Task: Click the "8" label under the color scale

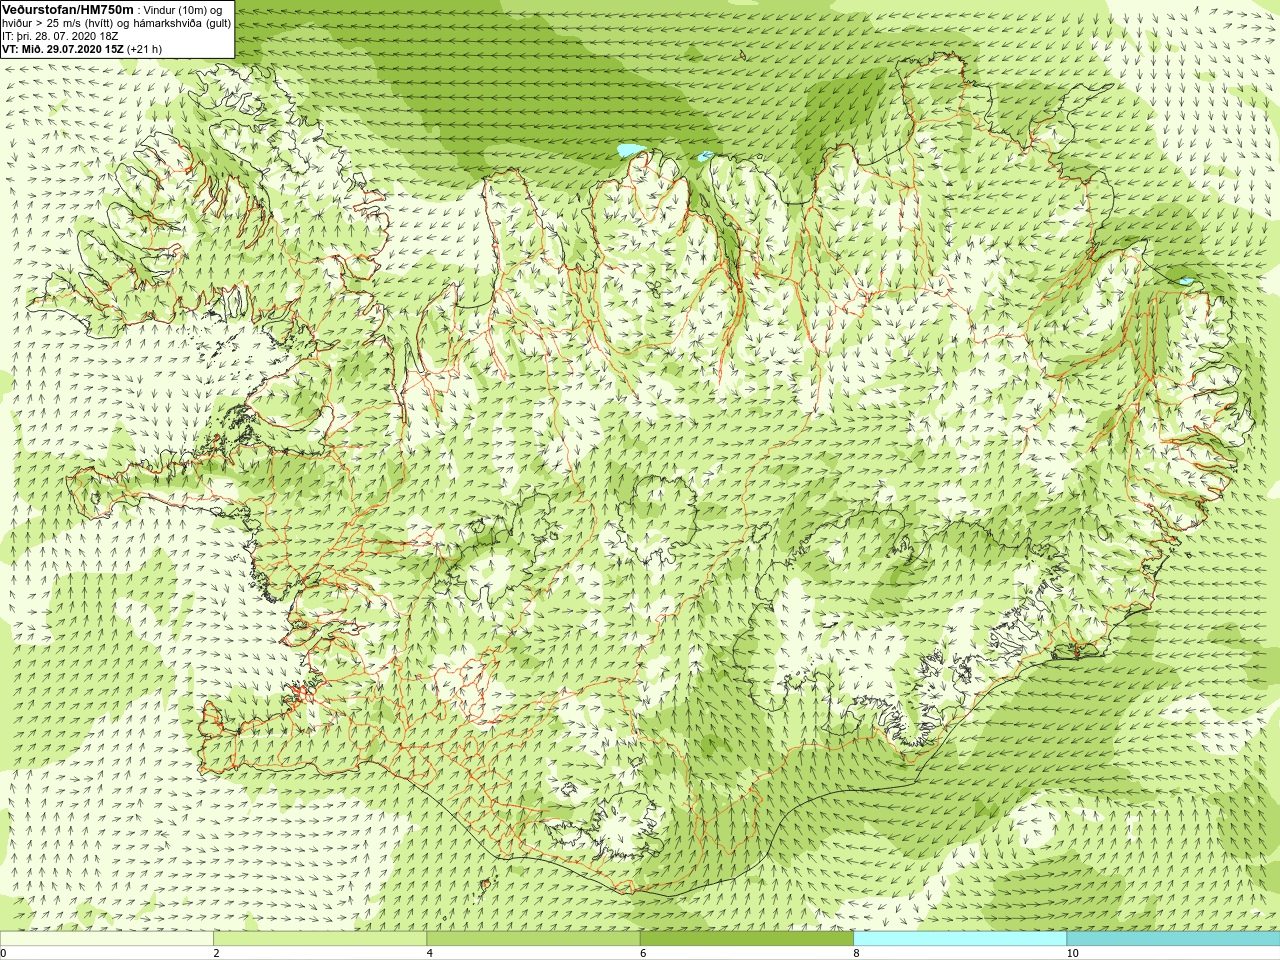Action: [856, 953]
